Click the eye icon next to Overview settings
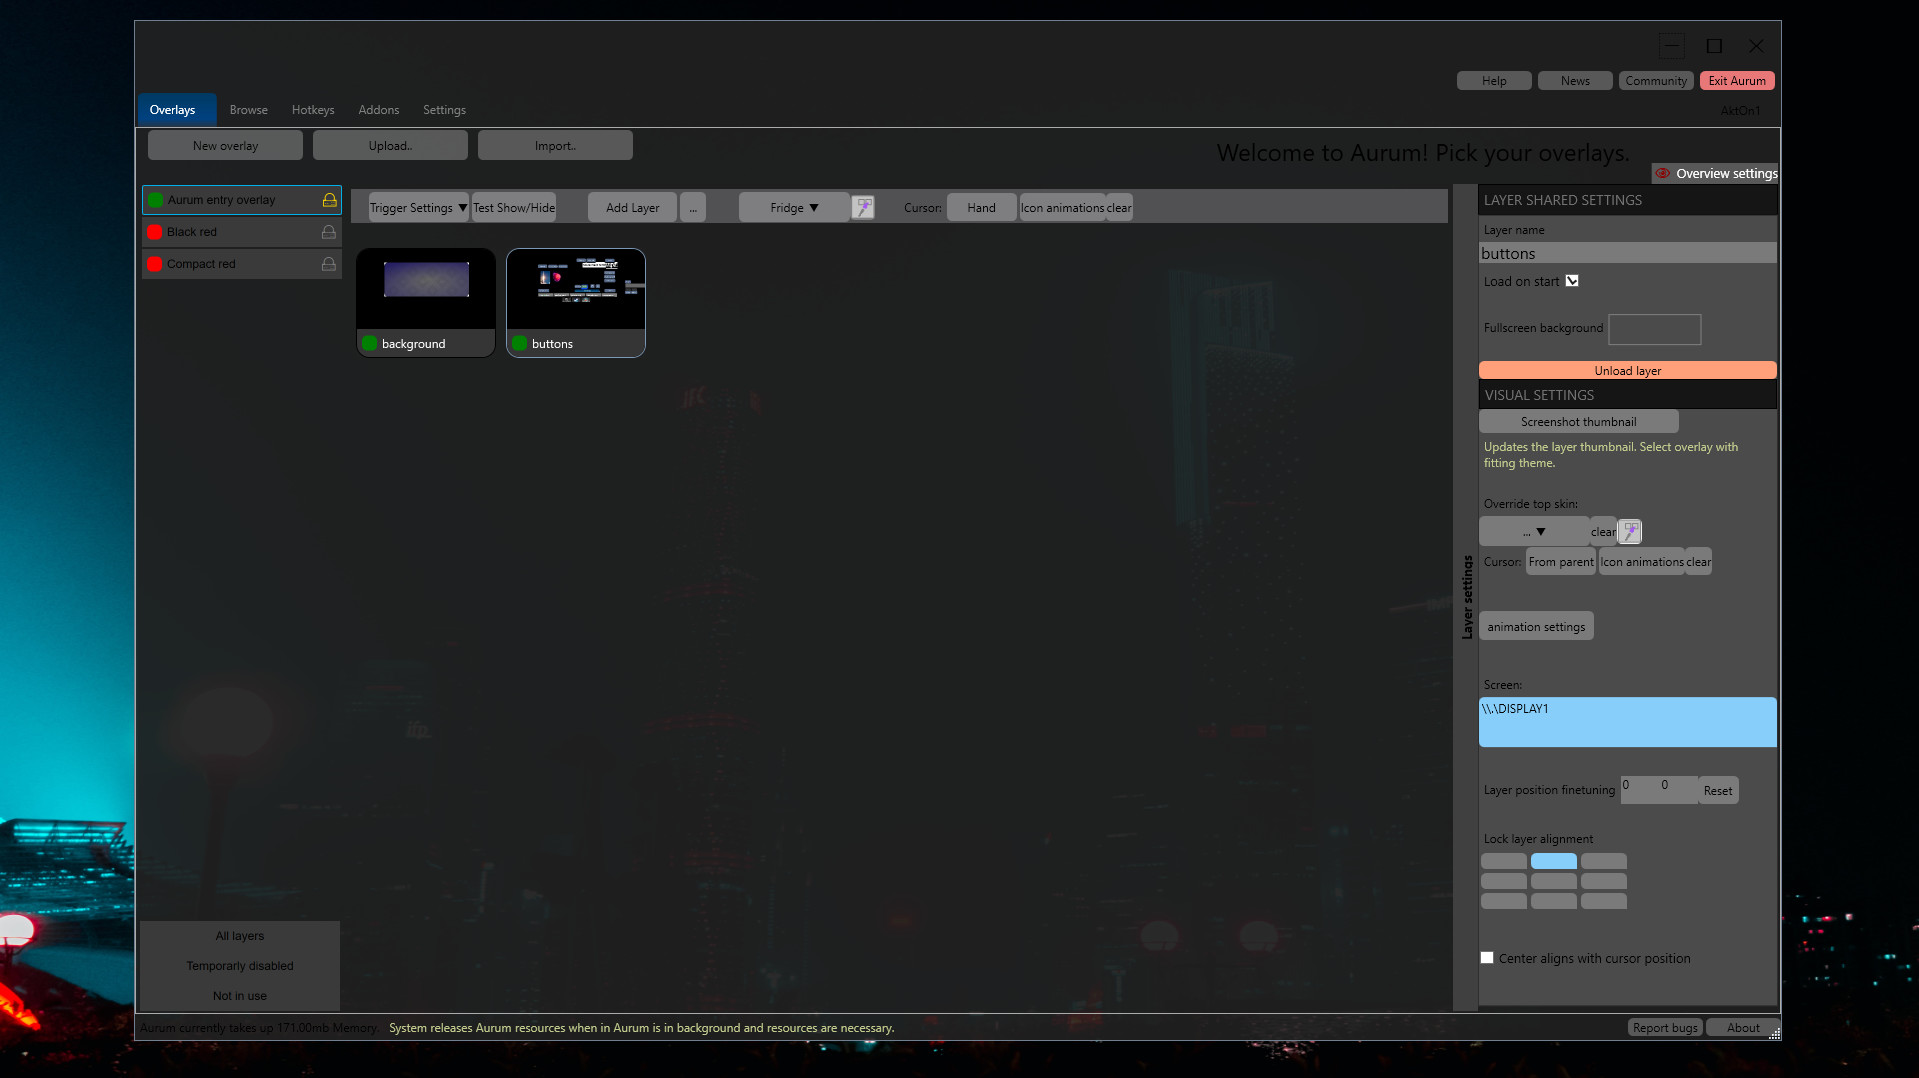 1662,173
